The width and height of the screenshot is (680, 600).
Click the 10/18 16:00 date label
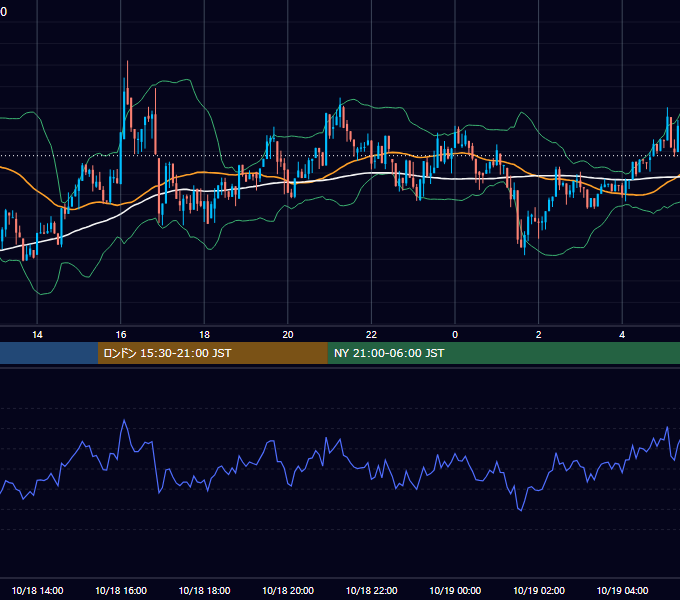121,590
